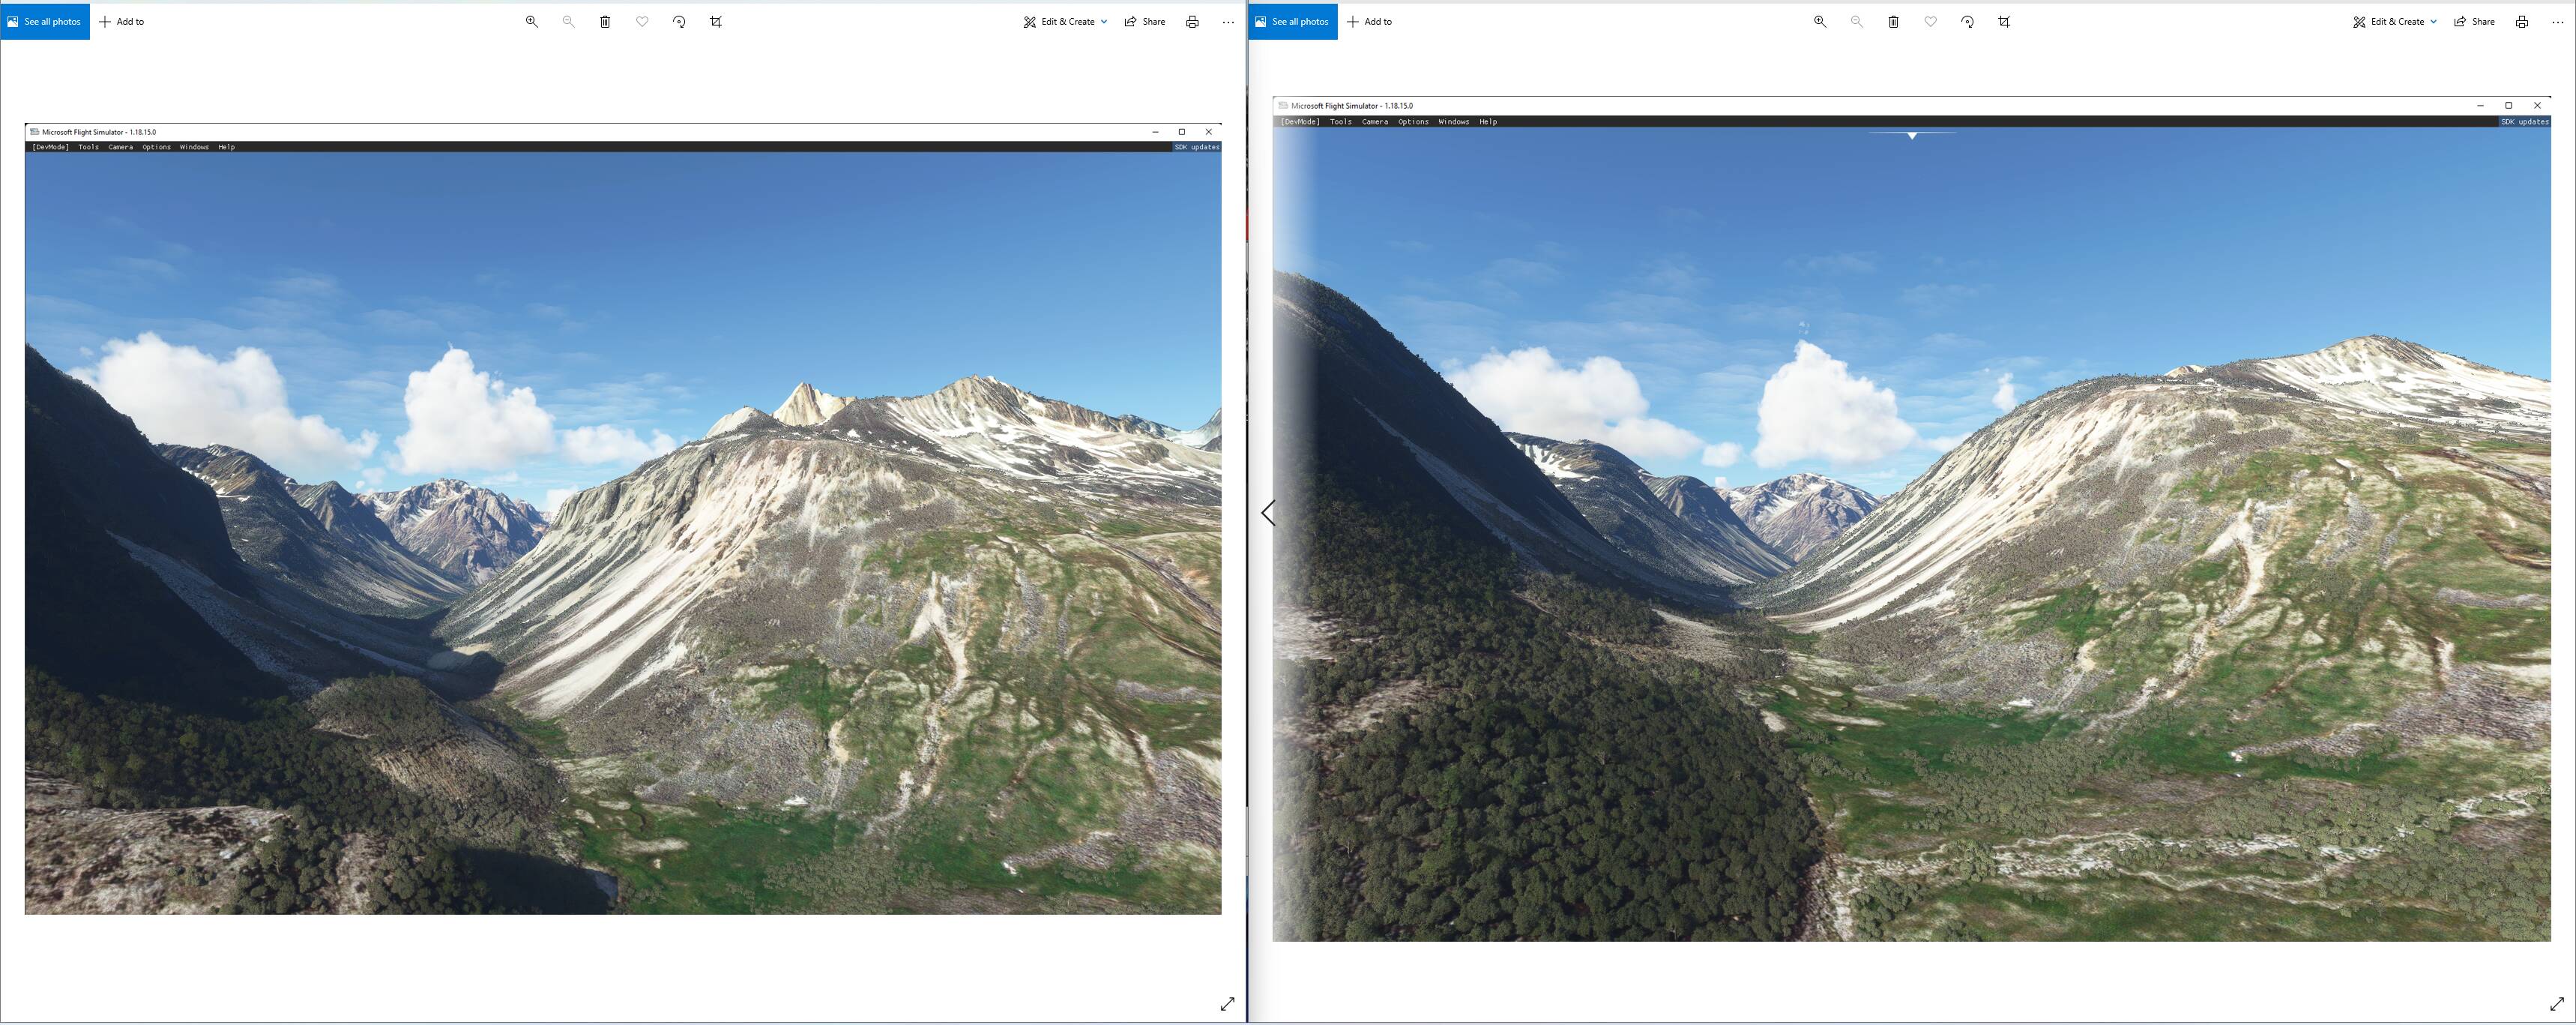
Task: Click Tools menu in left screenshot image
Action: point(89,147)
